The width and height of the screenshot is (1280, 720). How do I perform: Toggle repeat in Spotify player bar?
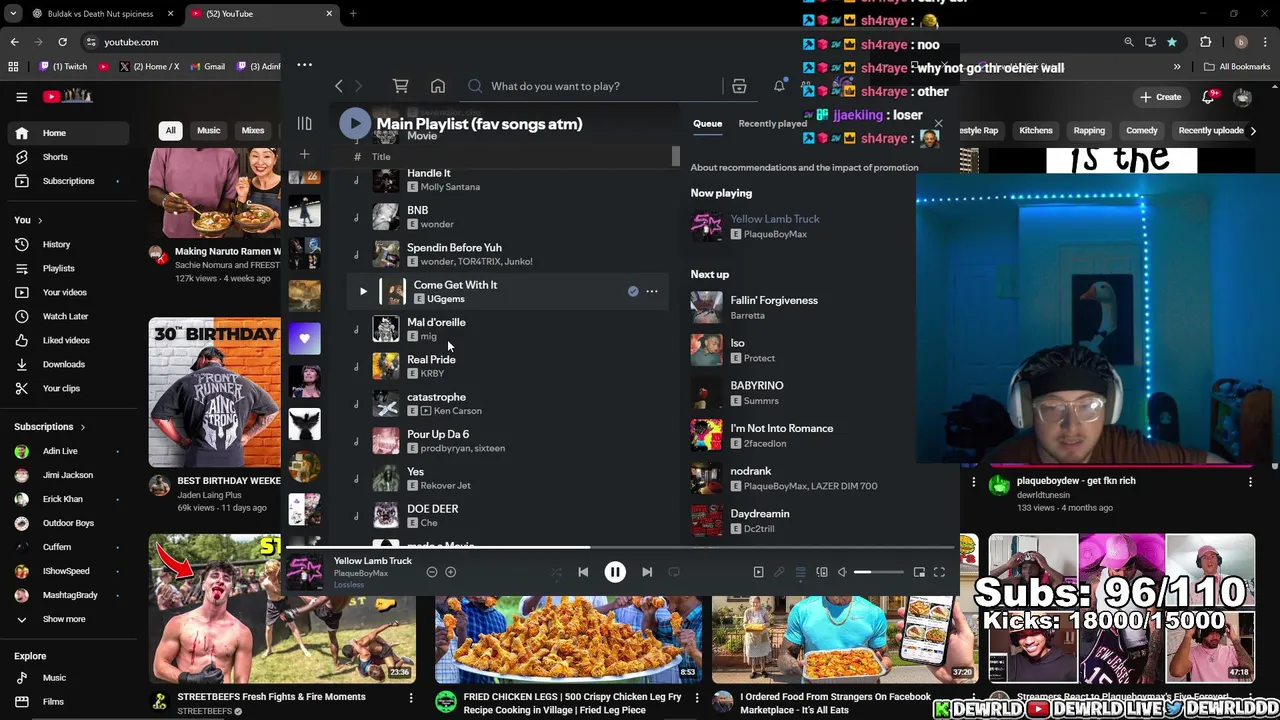click(x=674, y=572)
